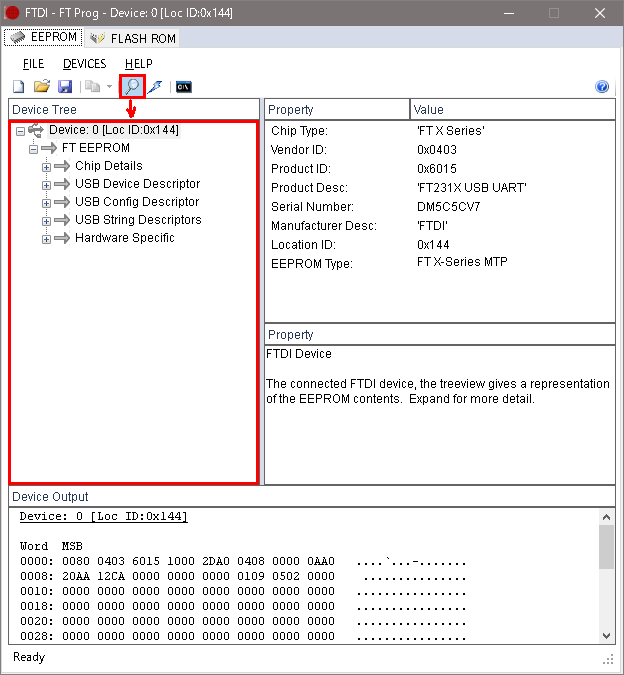The width and height of the screenshot is (624, 675).
Task: Click the Vendor ID value 0x0403
Action: tap(437, 150)
